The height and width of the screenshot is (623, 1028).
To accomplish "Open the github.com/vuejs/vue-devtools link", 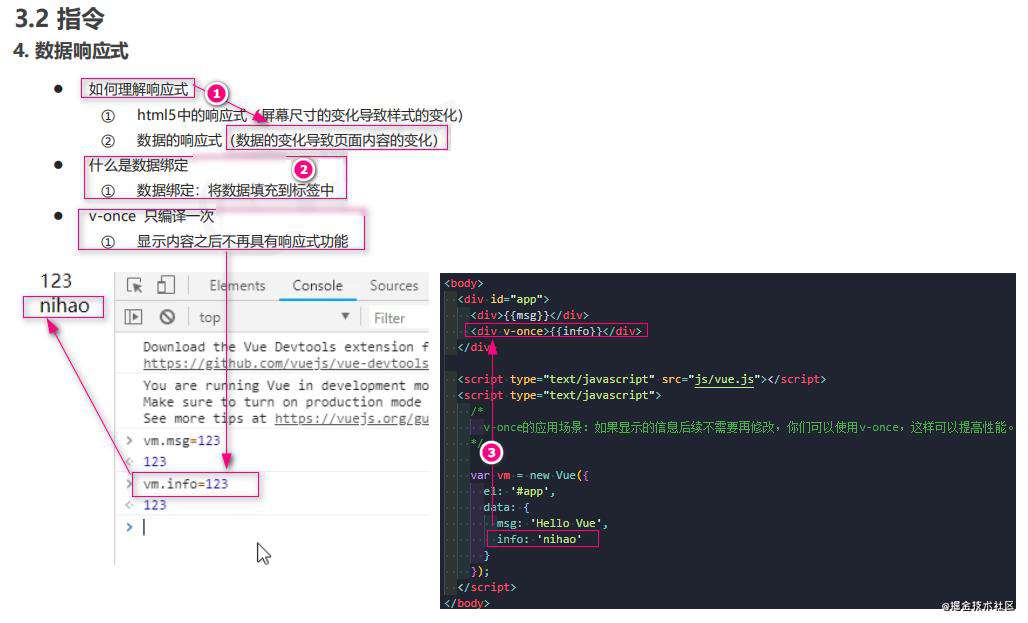I will click(285, 363).
